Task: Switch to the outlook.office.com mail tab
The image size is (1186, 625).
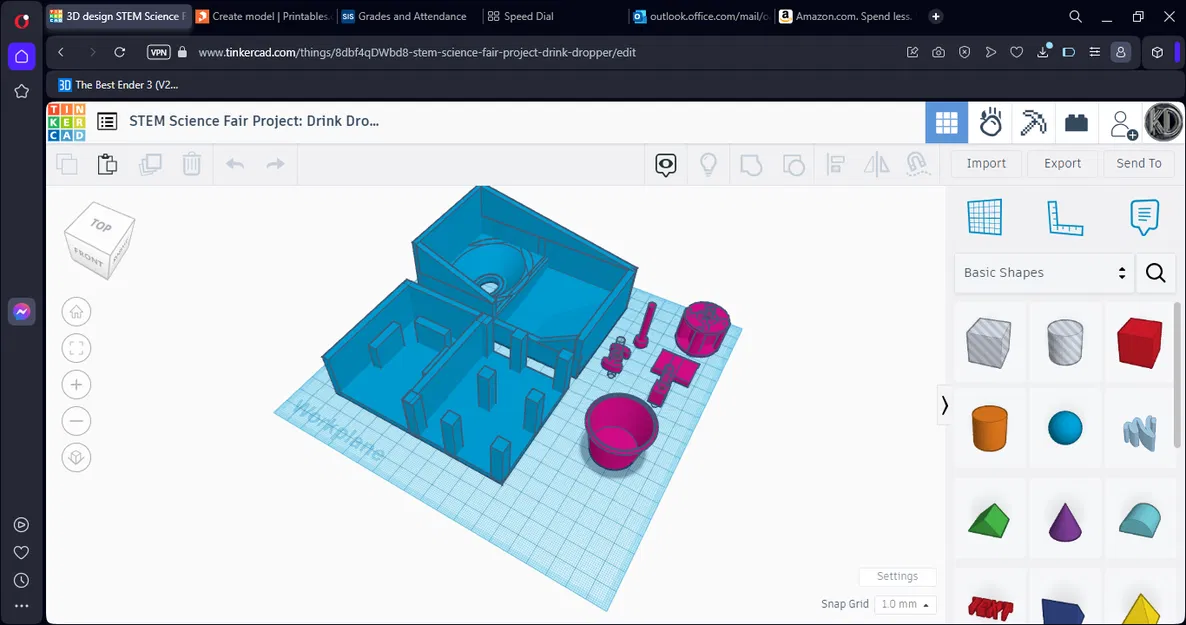Action: point(700,16)
